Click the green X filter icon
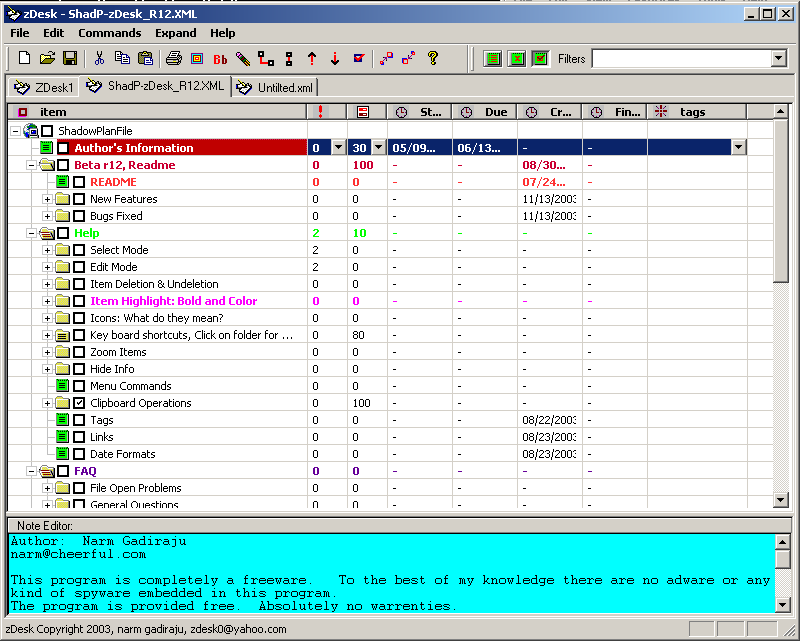Viewport: 800px width, 641px height. (516, 59)
